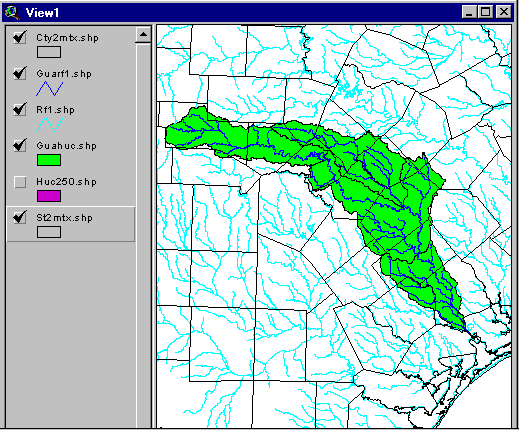Click the gray legend symbol under Cty2mtx.shp
The width and height of the screenshot is (519, 430).
point(49,52)
